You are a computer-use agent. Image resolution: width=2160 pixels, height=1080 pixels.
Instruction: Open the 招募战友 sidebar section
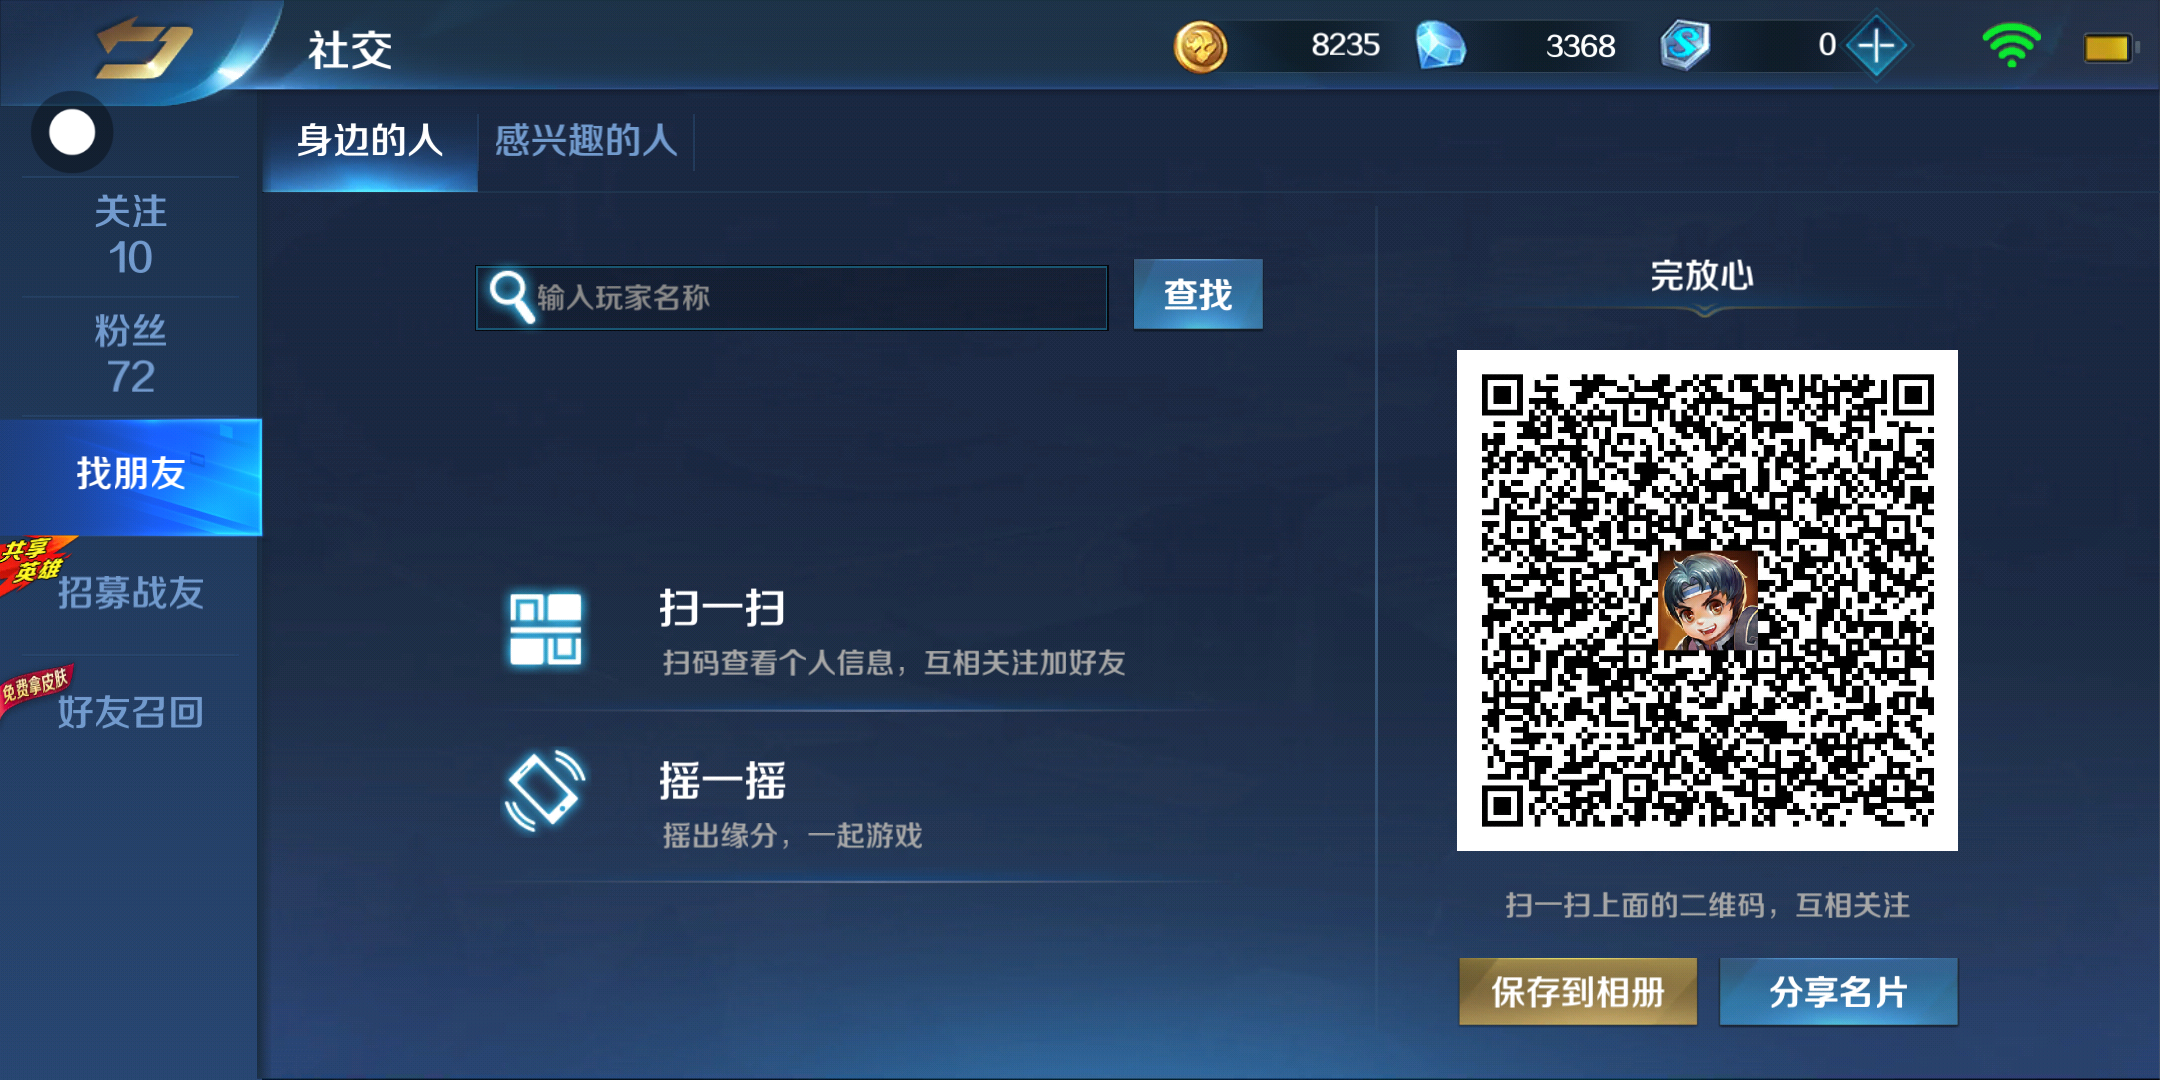[x=131, y=594]
